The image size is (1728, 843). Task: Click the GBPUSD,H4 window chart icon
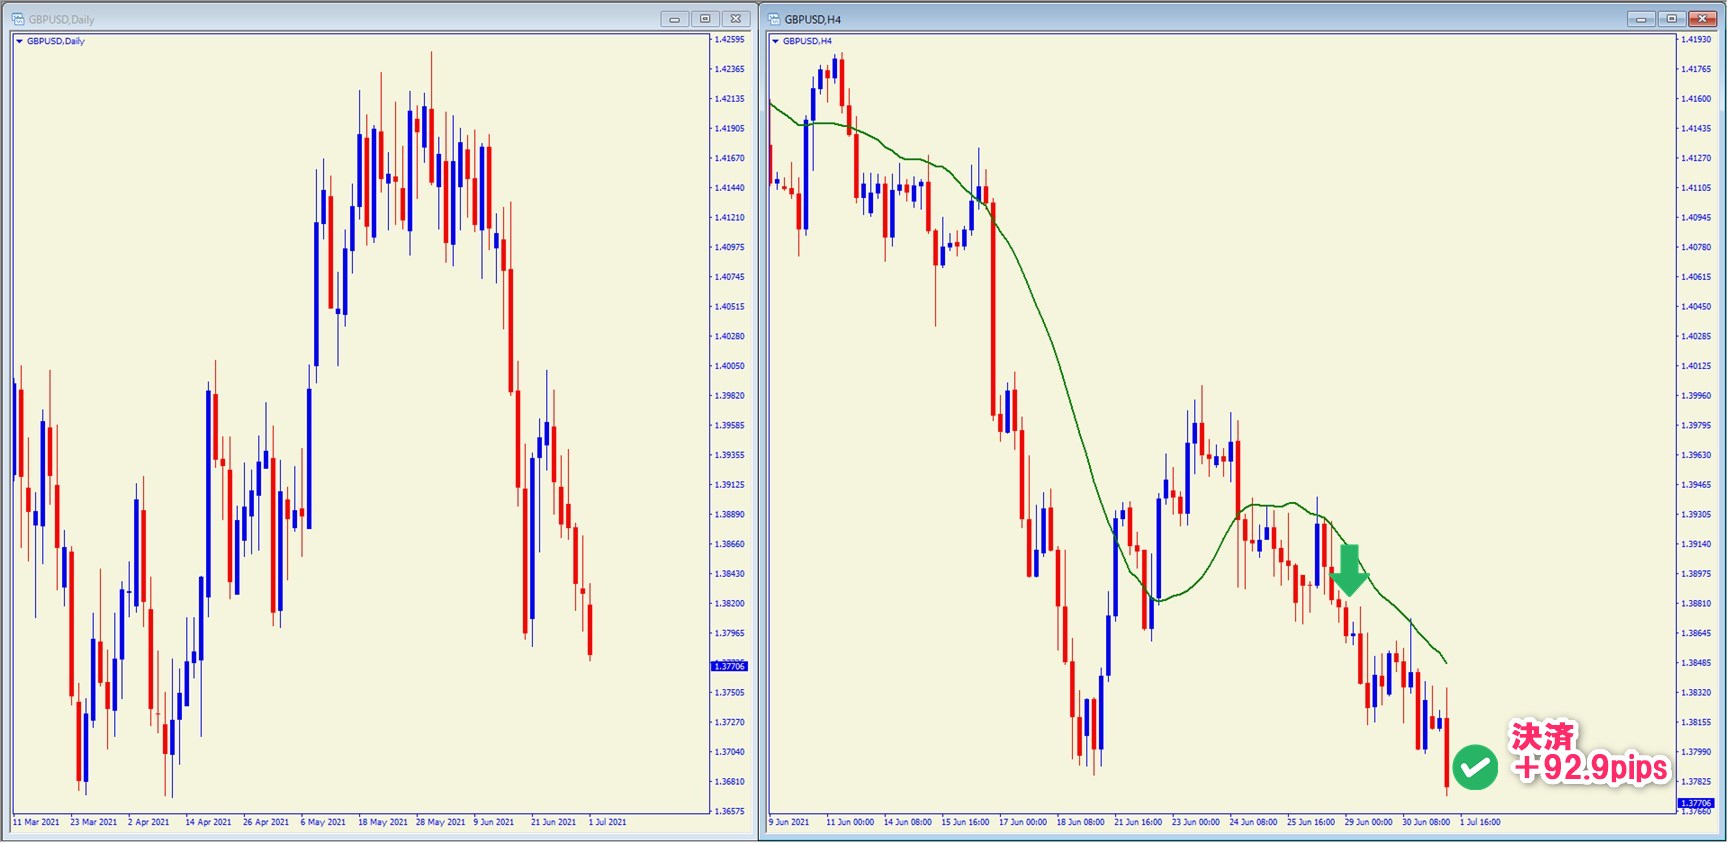click(x=774, y=19)
